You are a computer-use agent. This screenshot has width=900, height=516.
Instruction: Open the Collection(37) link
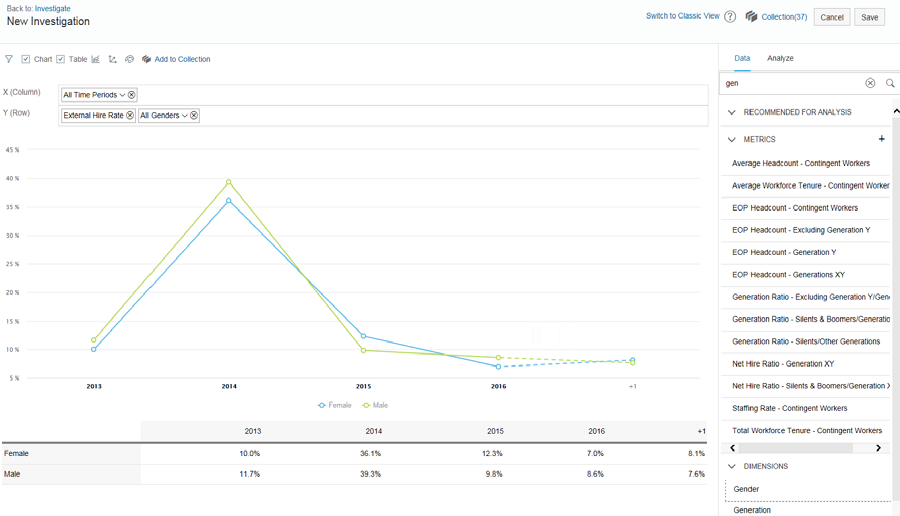click(x=784, y=17)
